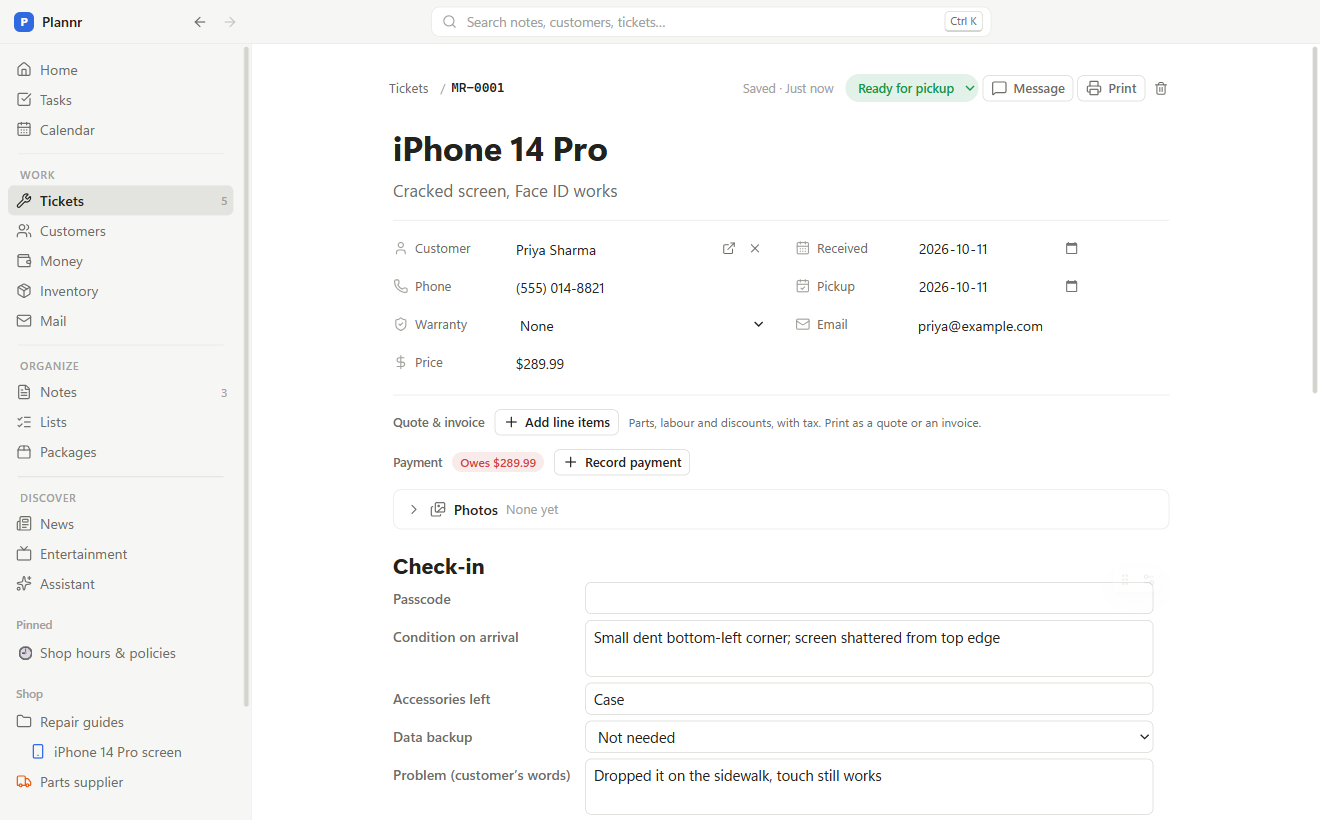This screenshot has width=1320, height=820.
Task: Click the Passcode input field
Action: [869, 598]
